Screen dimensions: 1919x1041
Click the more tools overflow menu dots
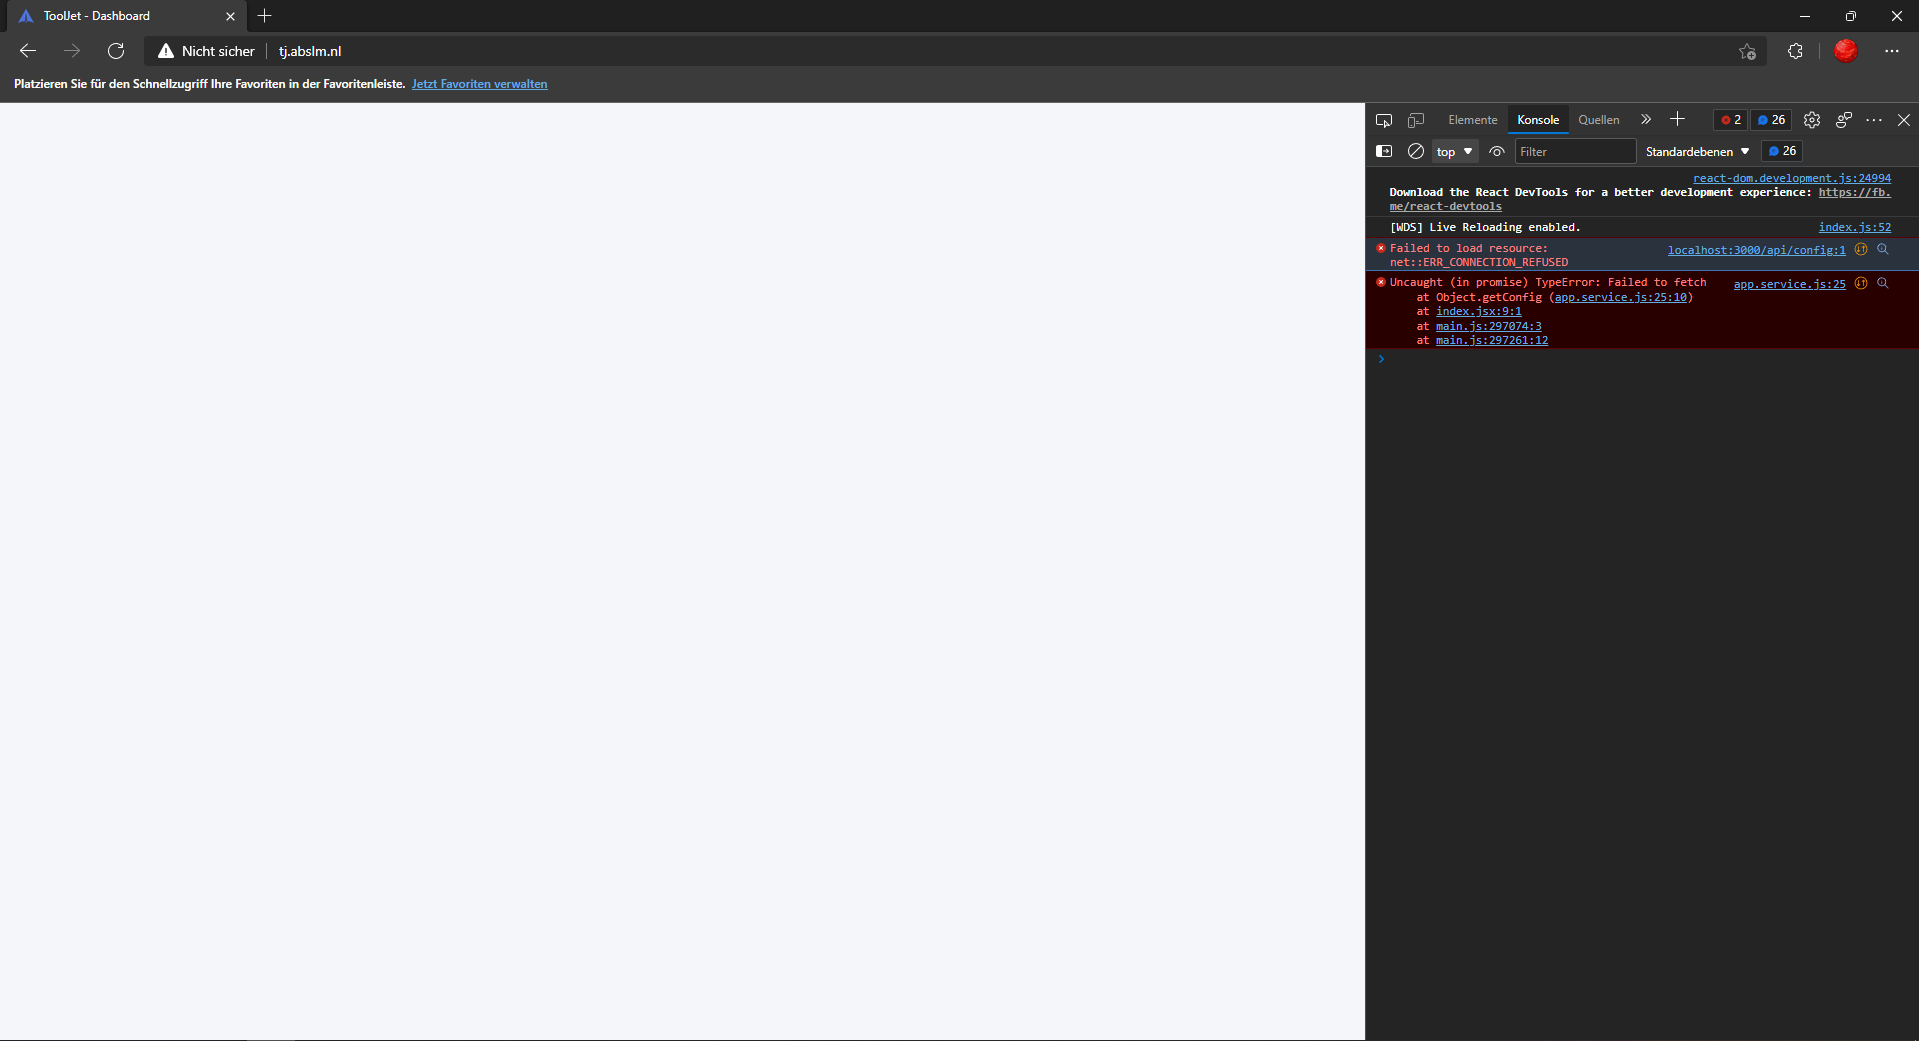[x=1874, y=119]
